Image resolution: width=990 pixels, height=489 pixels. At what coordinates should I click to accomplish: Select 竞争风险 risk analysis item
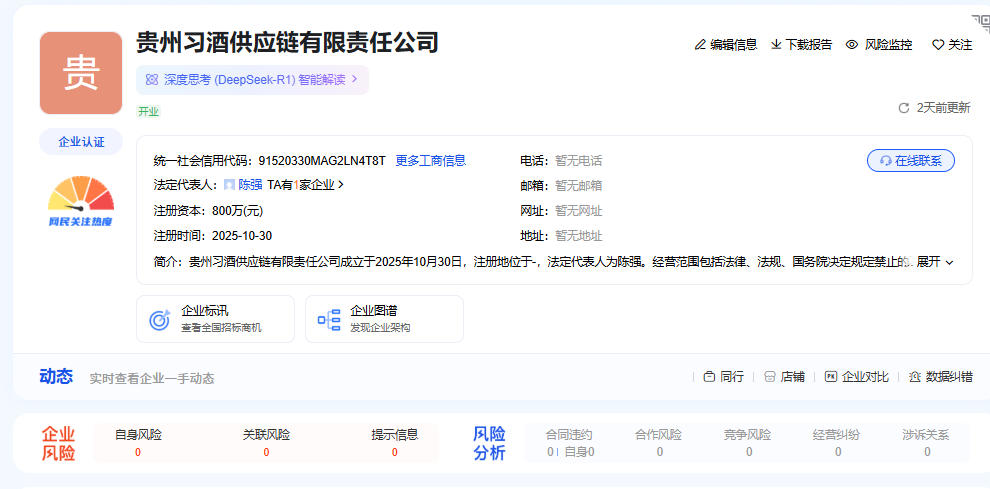coord(748,442)
